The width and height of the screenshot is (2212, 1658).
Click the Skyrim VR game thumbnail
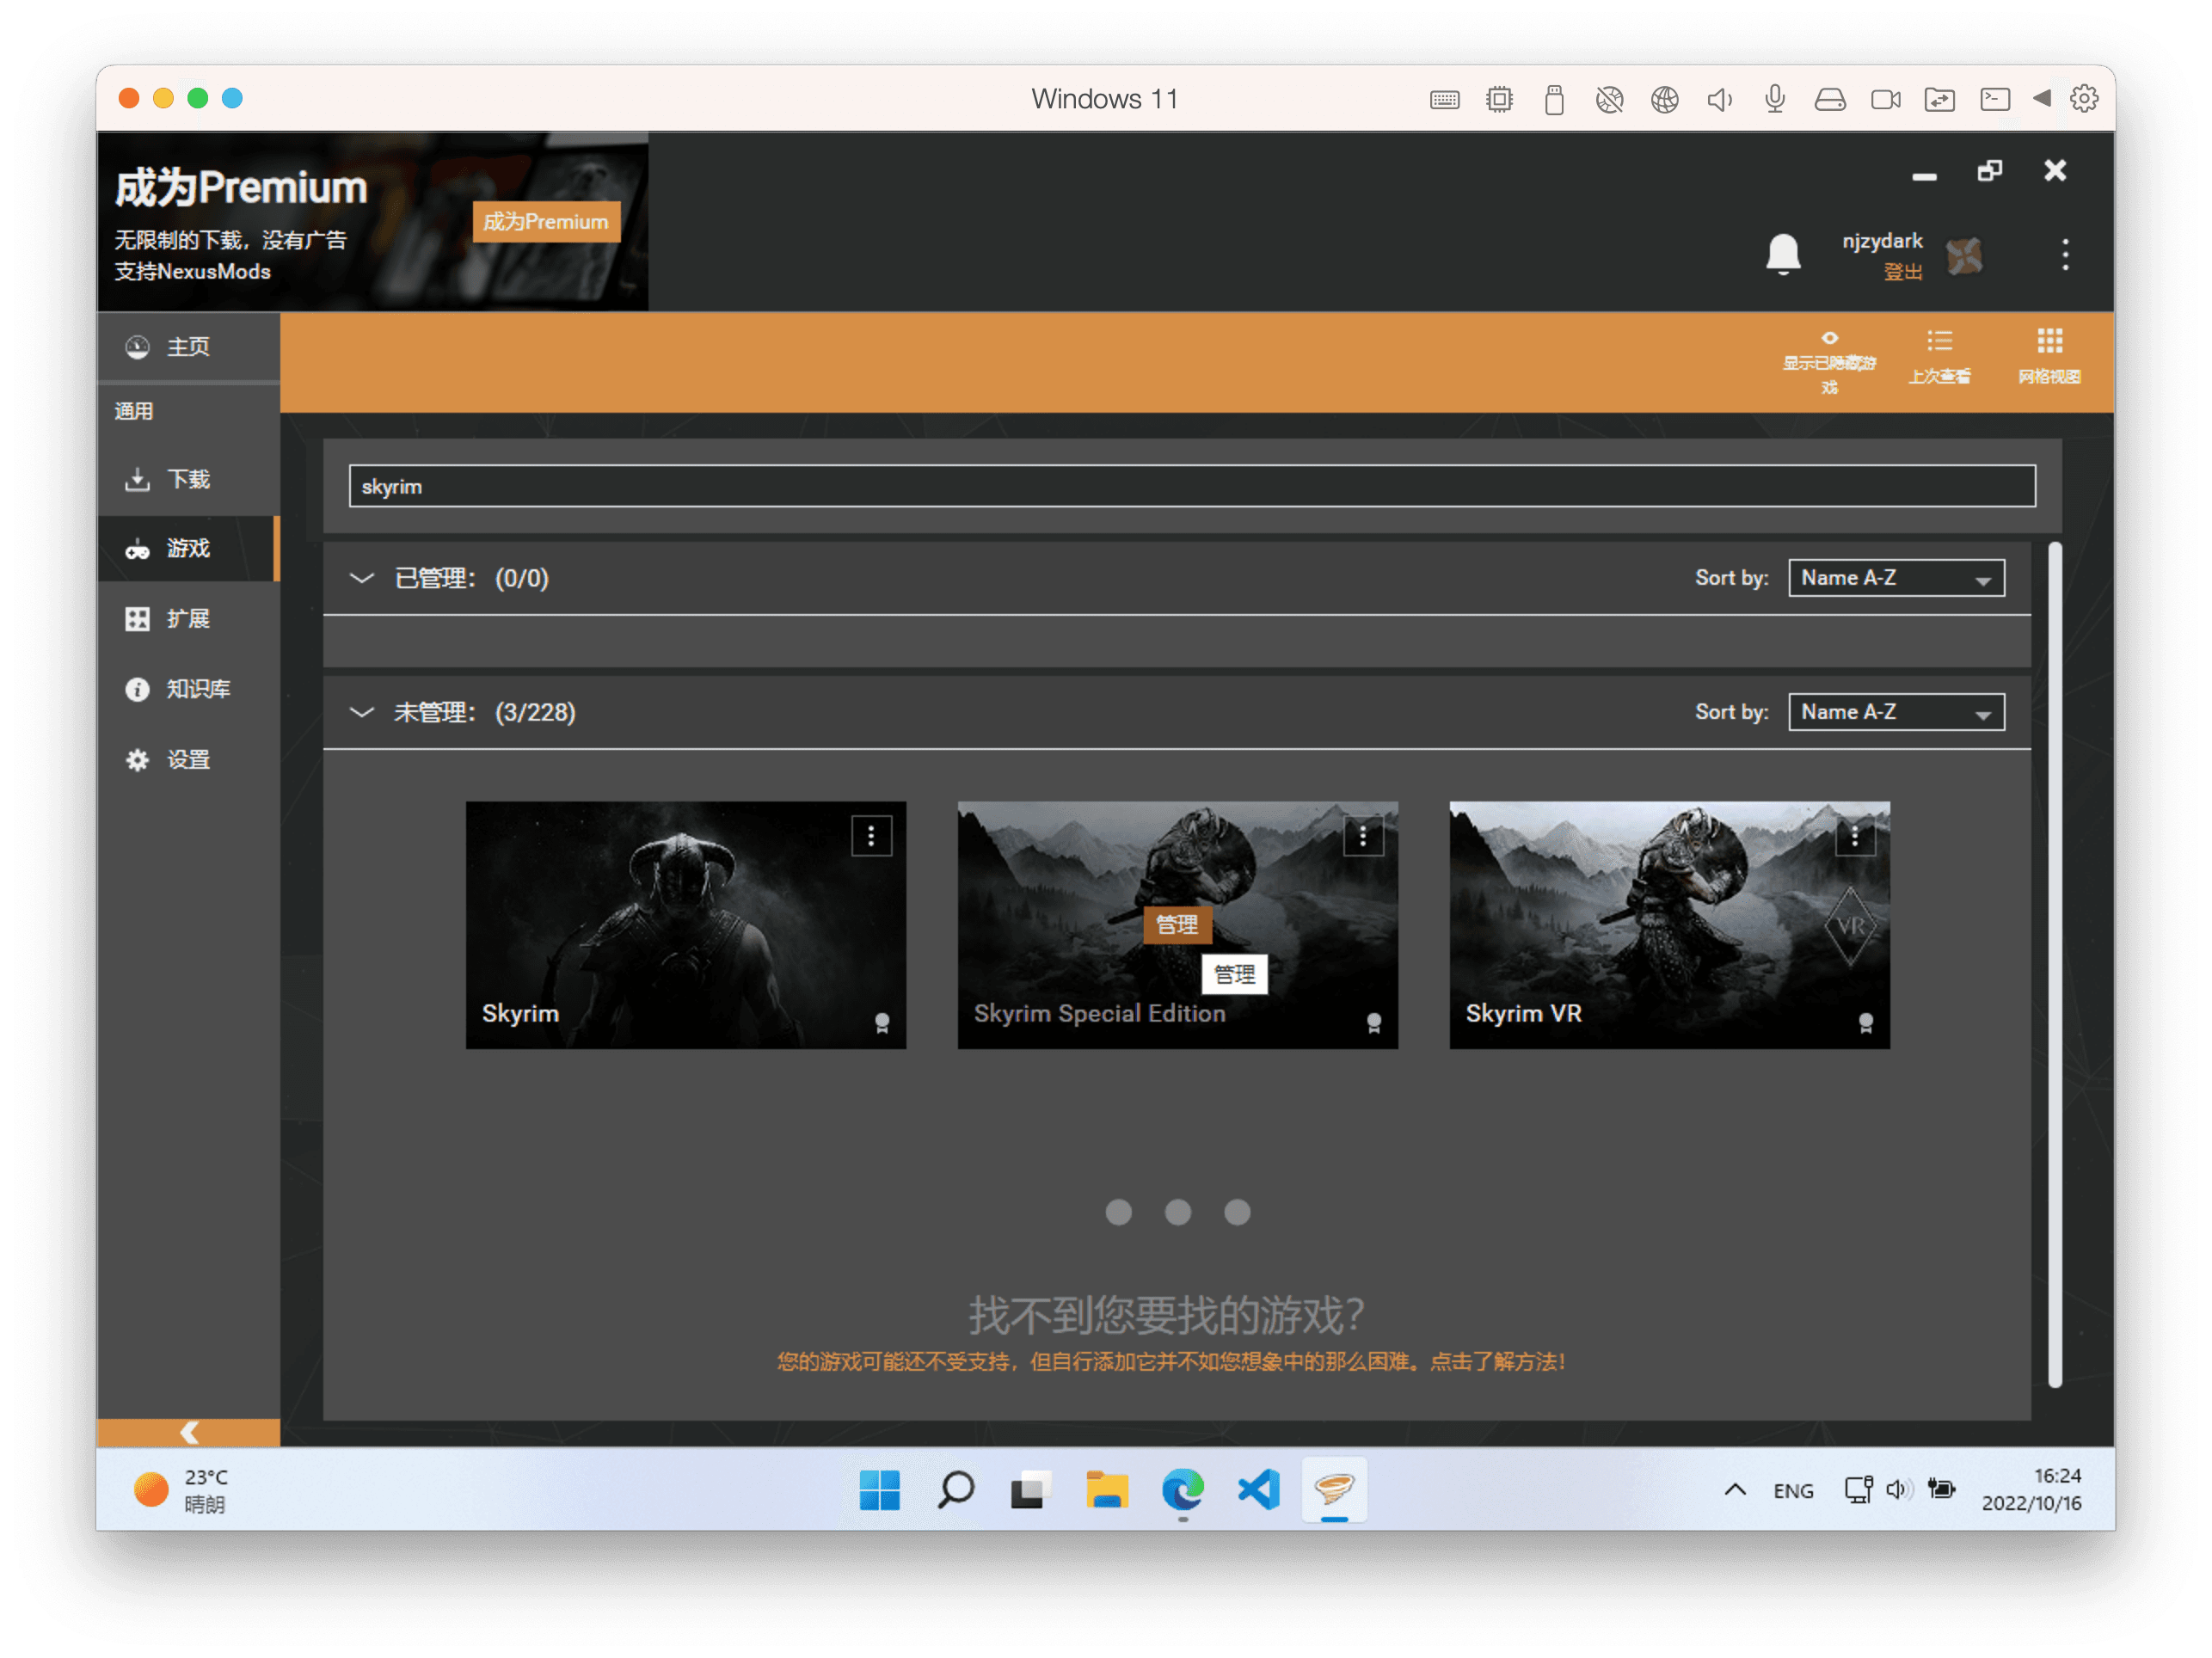1670,925
